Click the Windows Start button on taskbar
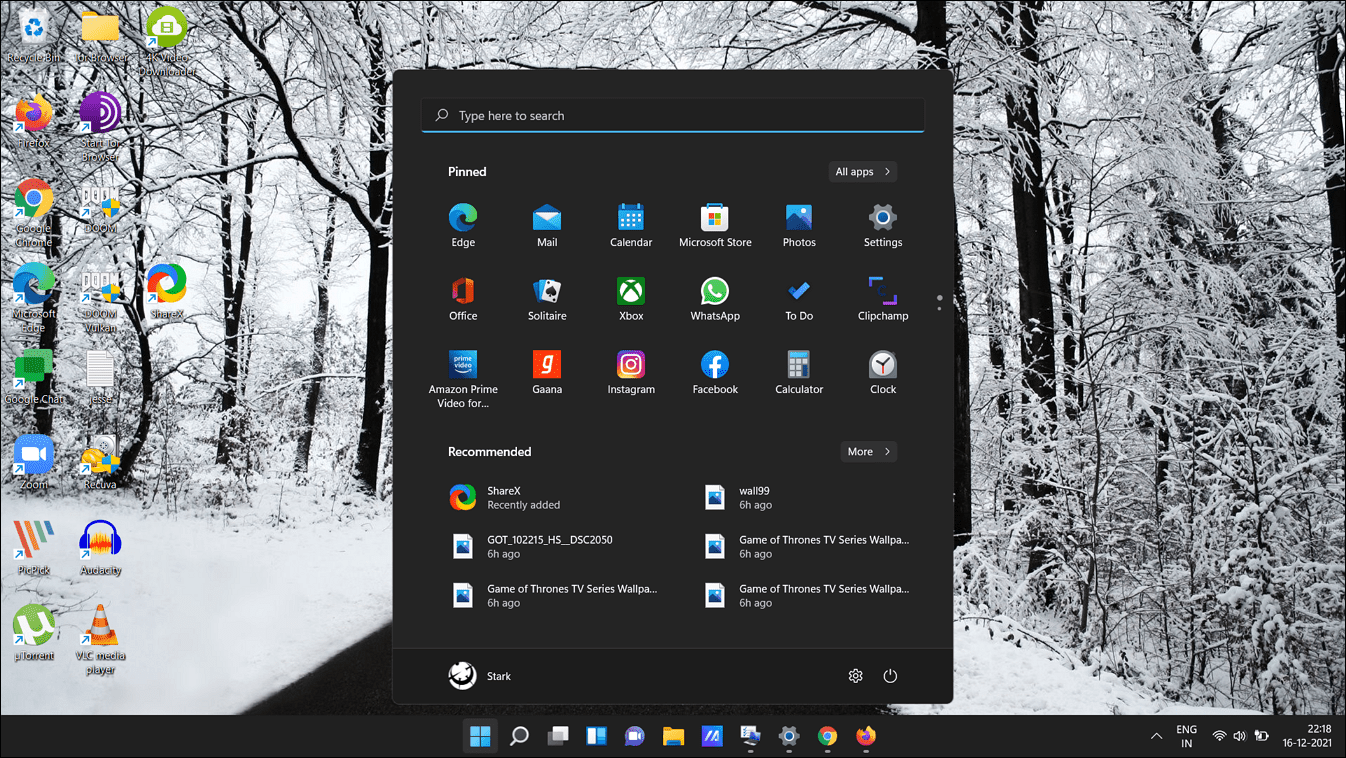 tap(480, 737)
